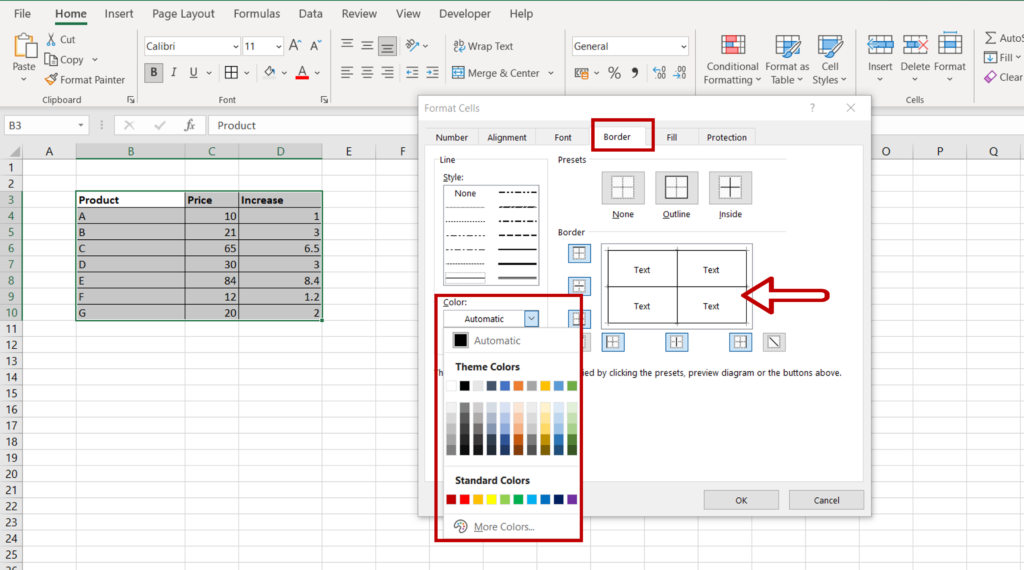Pick the orange theme color swatch
Image resolution: width=1024 pixels, height=570 pixels.
pyautogui.click(x=518, y=386)
